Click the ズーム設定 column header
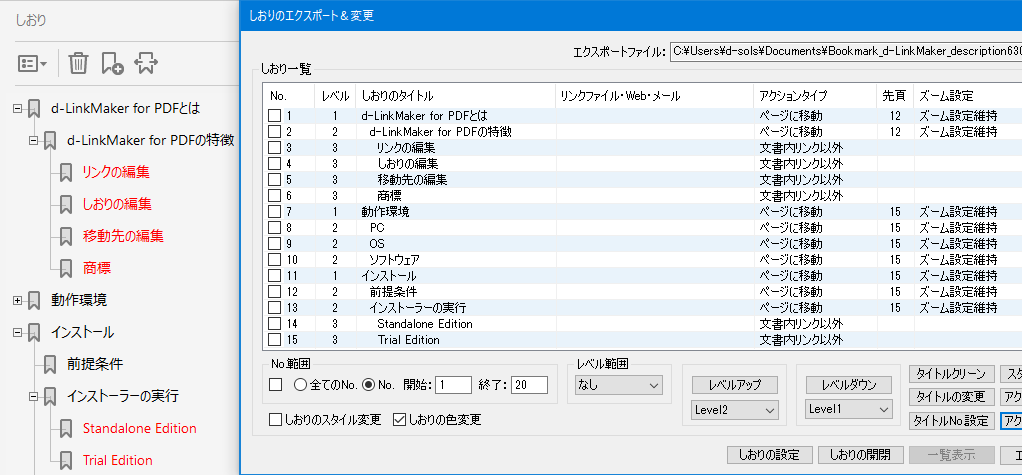Screen dimensions: 1022x475 pyautogui.click(x=967, y=96)
